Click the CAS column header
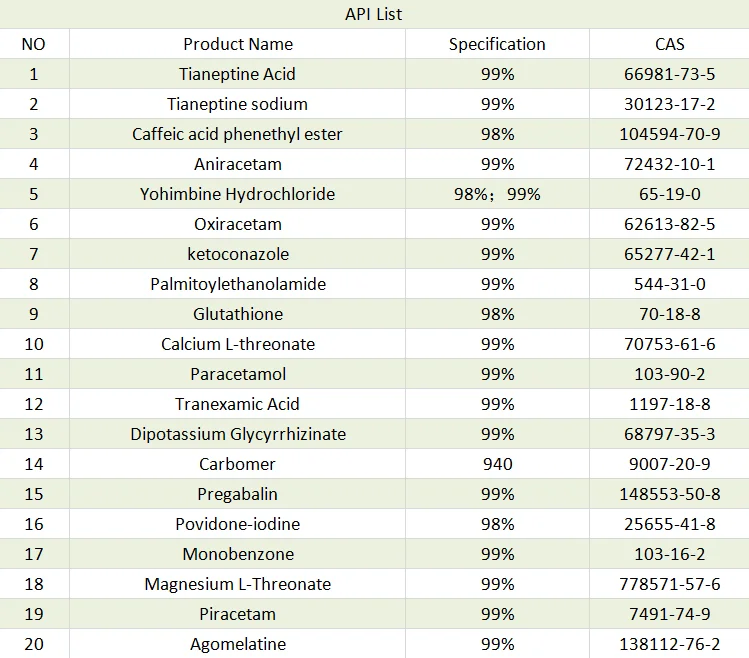 pyautogui.click(x=669, y=44)
